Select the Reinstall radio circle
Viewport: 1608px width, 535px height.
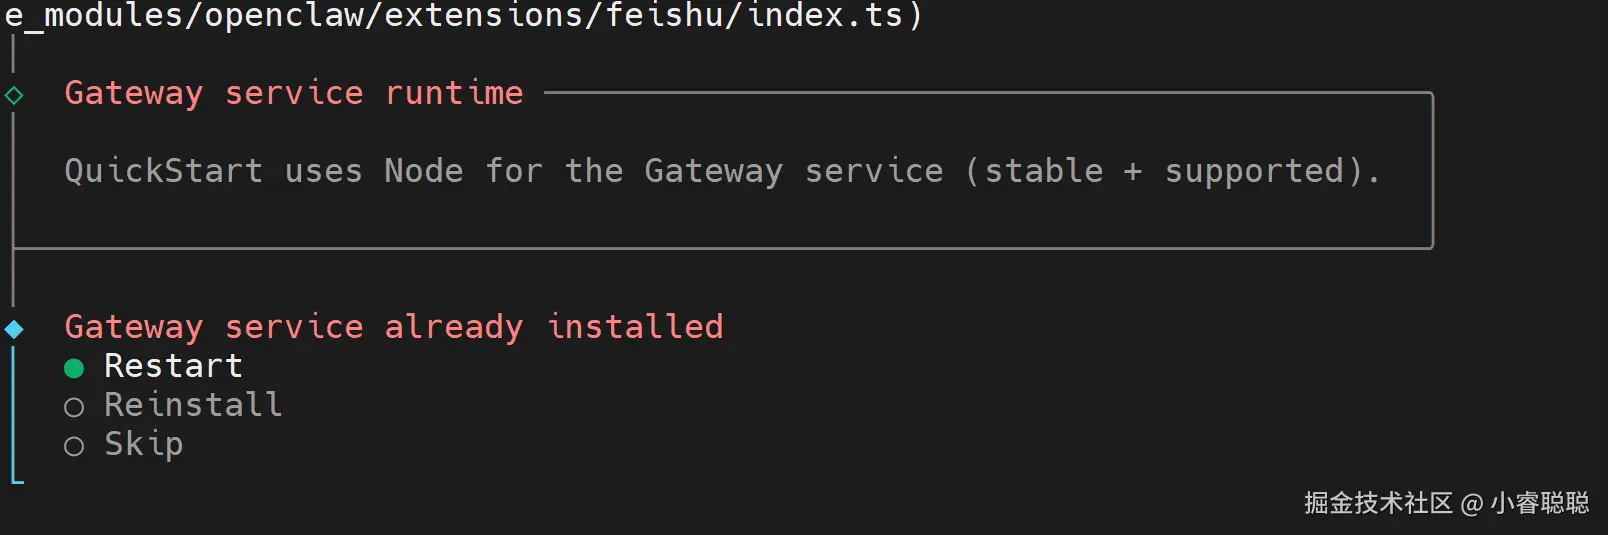coord(74,407)
